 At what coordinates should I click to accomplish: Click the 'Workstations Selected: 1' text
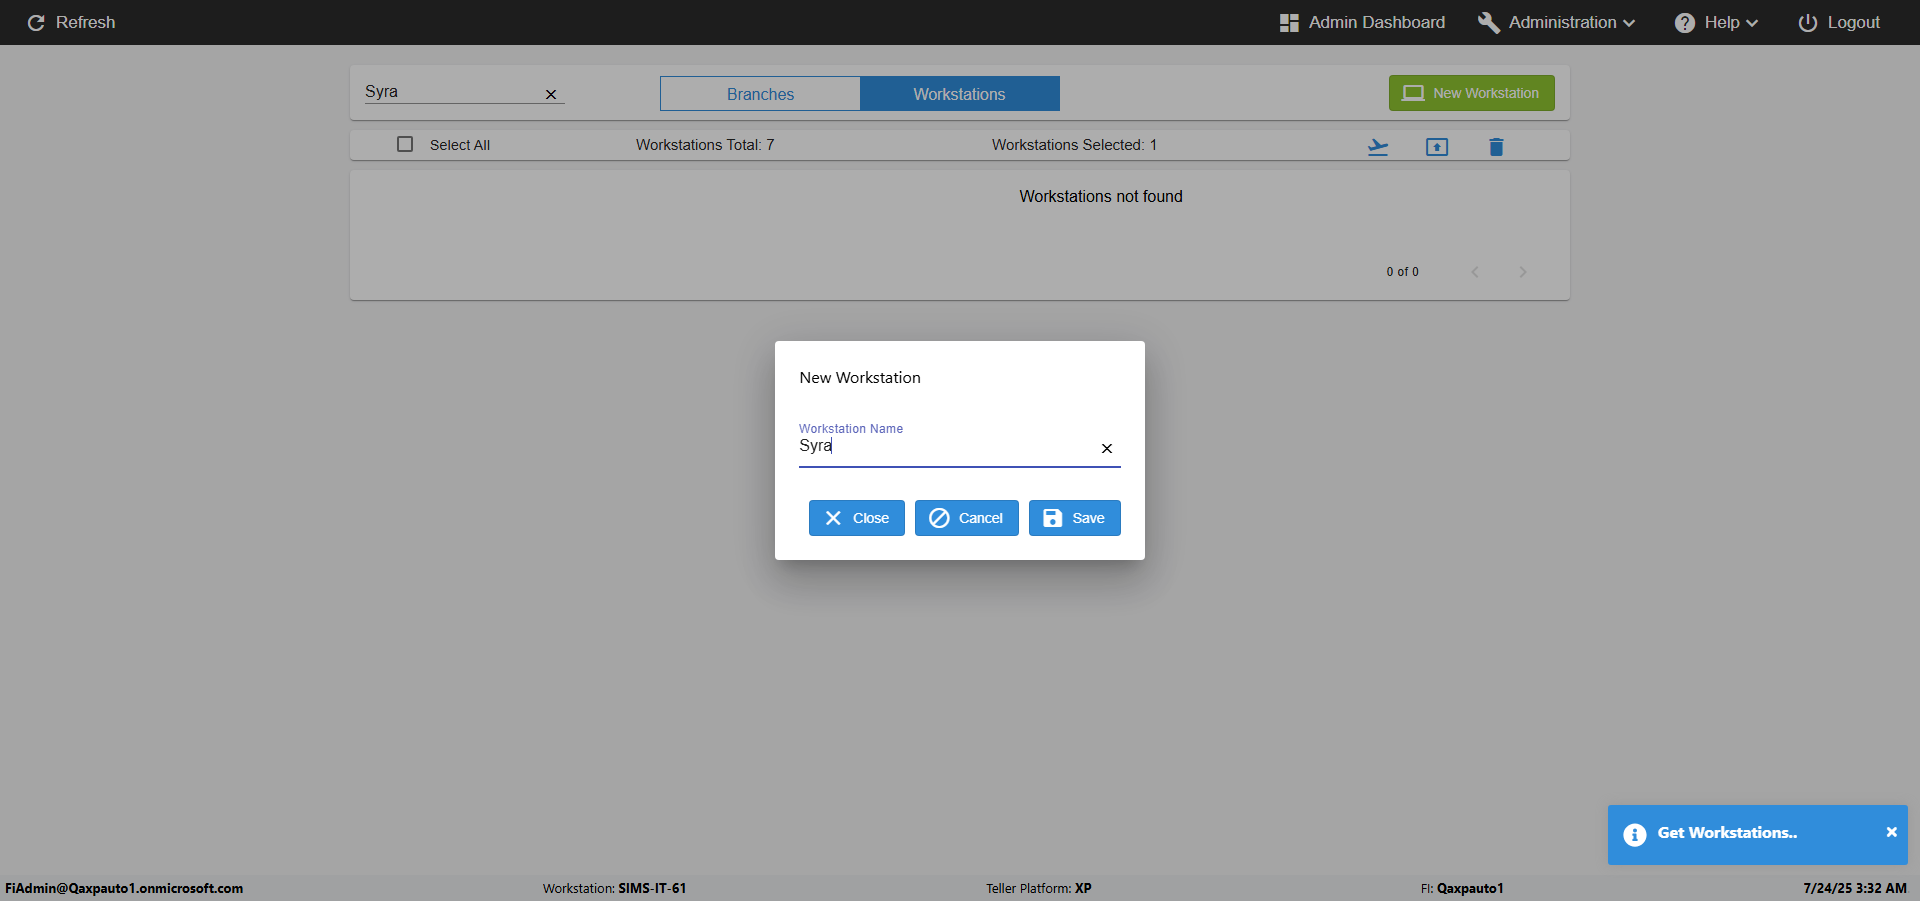[x=1074, y=145]
